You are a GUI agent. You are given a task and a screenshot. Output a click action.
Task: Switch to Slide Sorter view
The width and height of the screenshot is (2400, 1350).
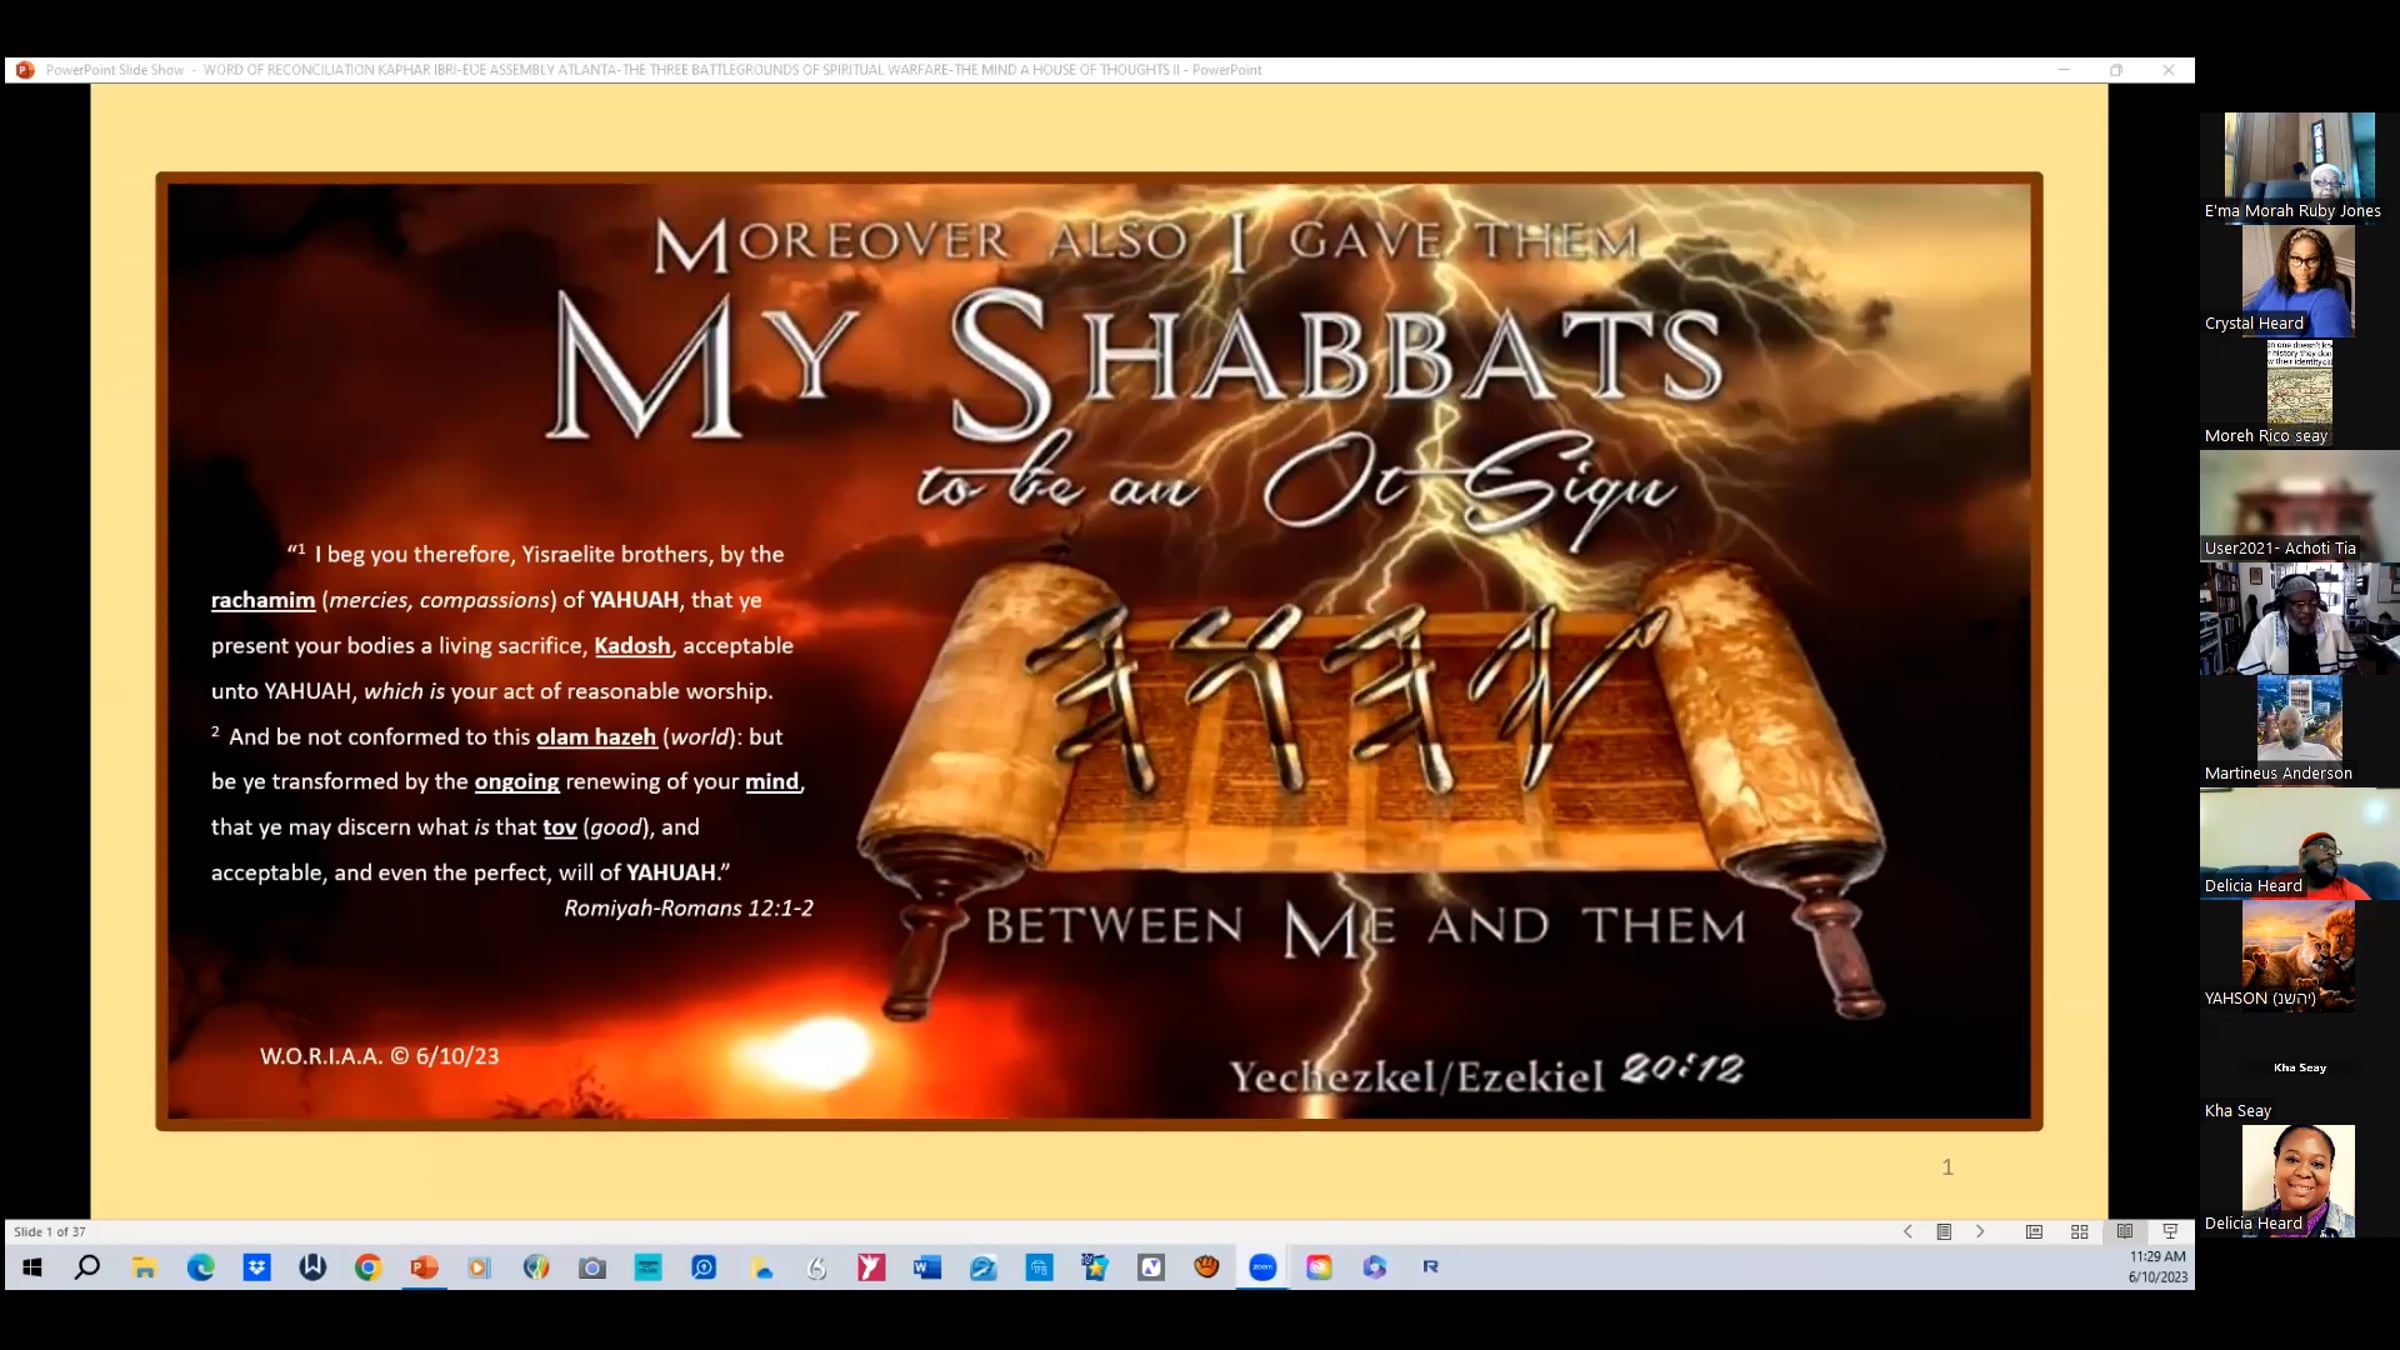click(2079, 1232)
